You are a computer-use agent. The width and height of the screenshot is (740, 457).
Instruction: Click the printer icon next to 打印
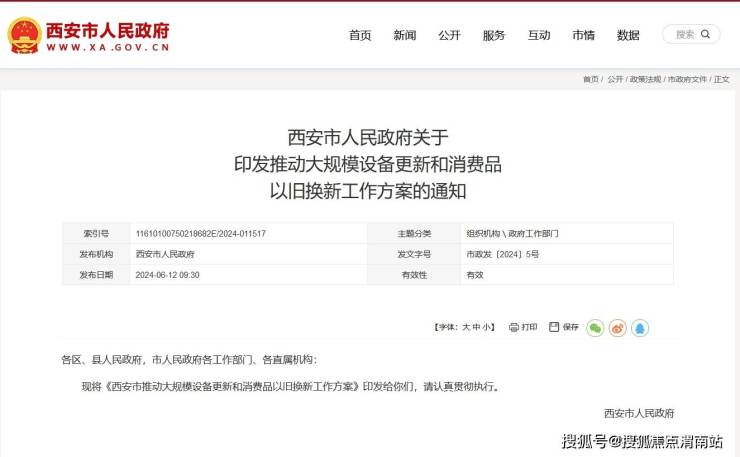click(x=513, y=327)
